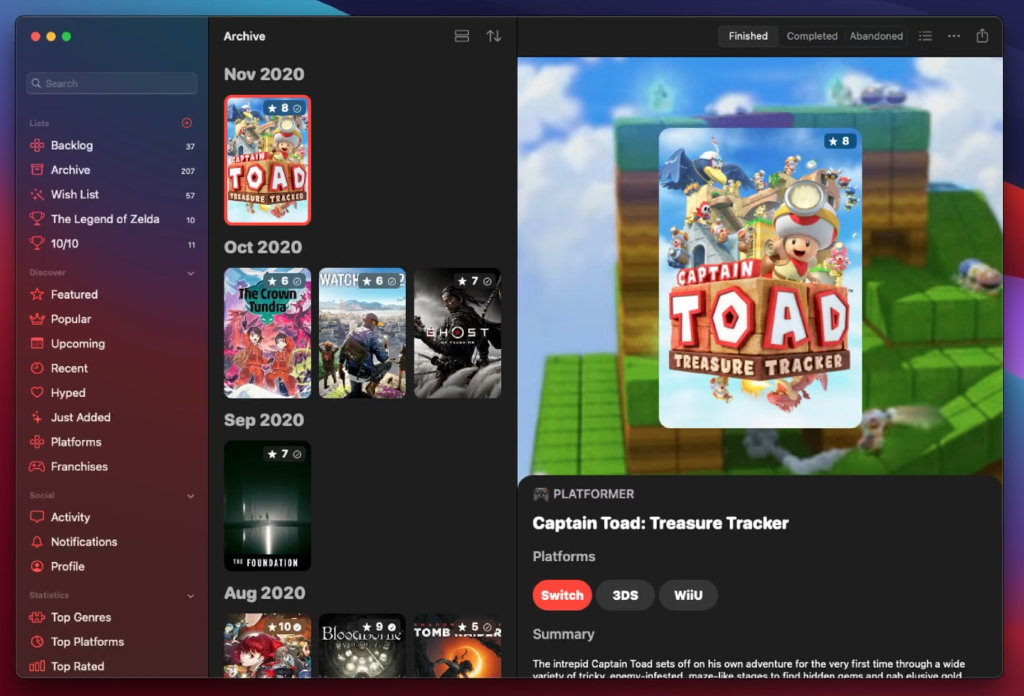Go to Featured games
The height and width of the screenshot is (696, 1024).
pyautogui.click(x=112, y=294)
